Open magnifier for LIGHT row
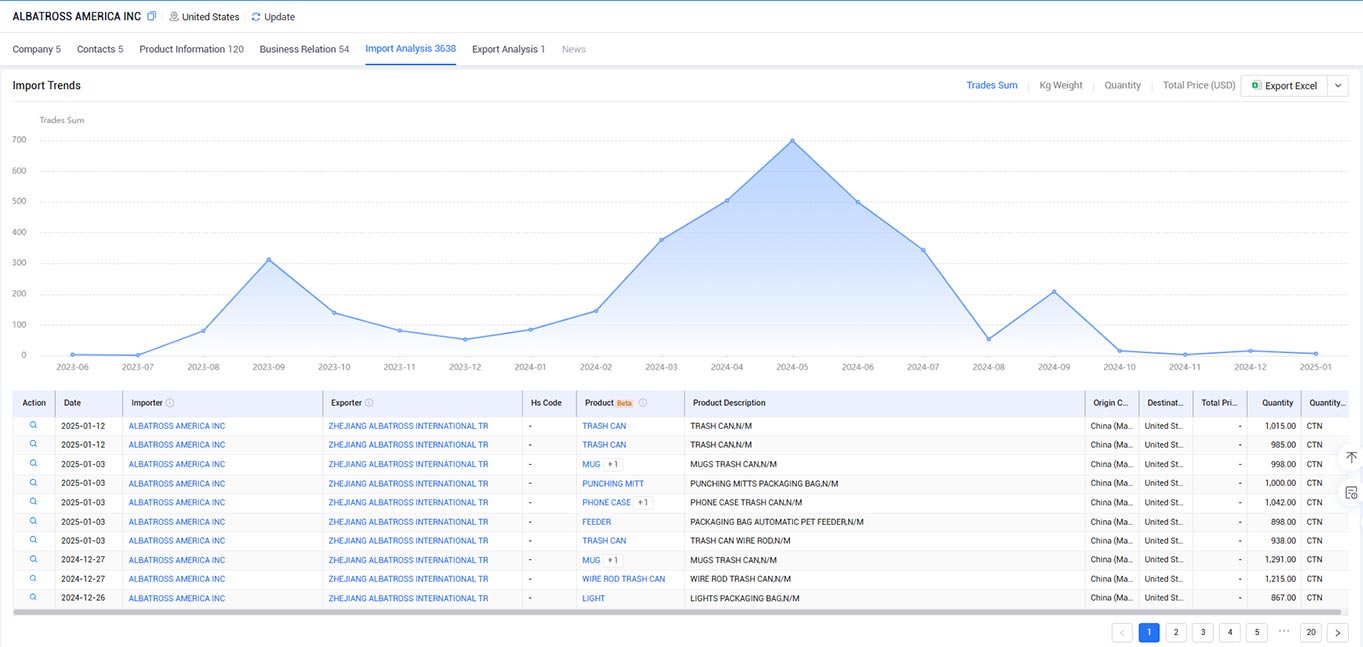Image resolution: width=1363 pixels, height=647 pixels. (x=33, y=597)
